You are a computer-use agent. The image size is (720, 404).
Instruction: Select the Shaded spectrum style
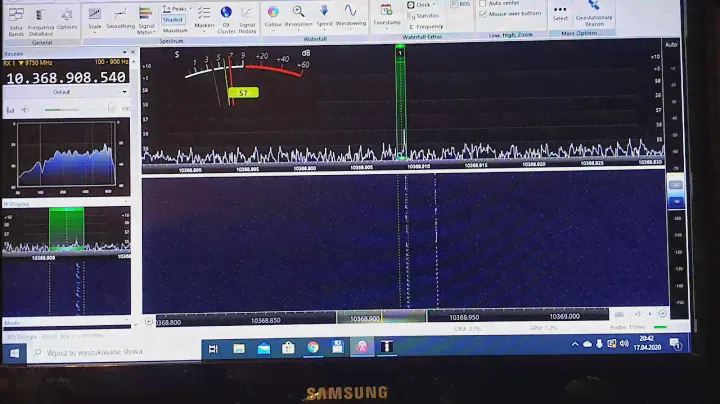point(174,19)
